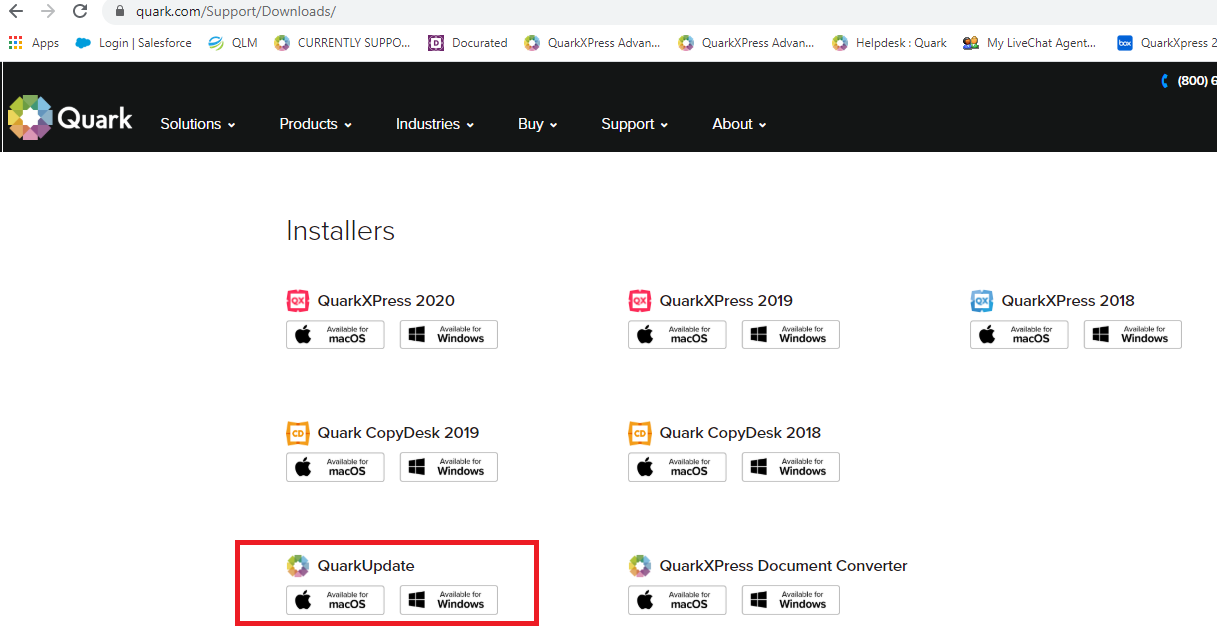Expand the About menu
Screen dimensions: 1217x627
(740, 124)
